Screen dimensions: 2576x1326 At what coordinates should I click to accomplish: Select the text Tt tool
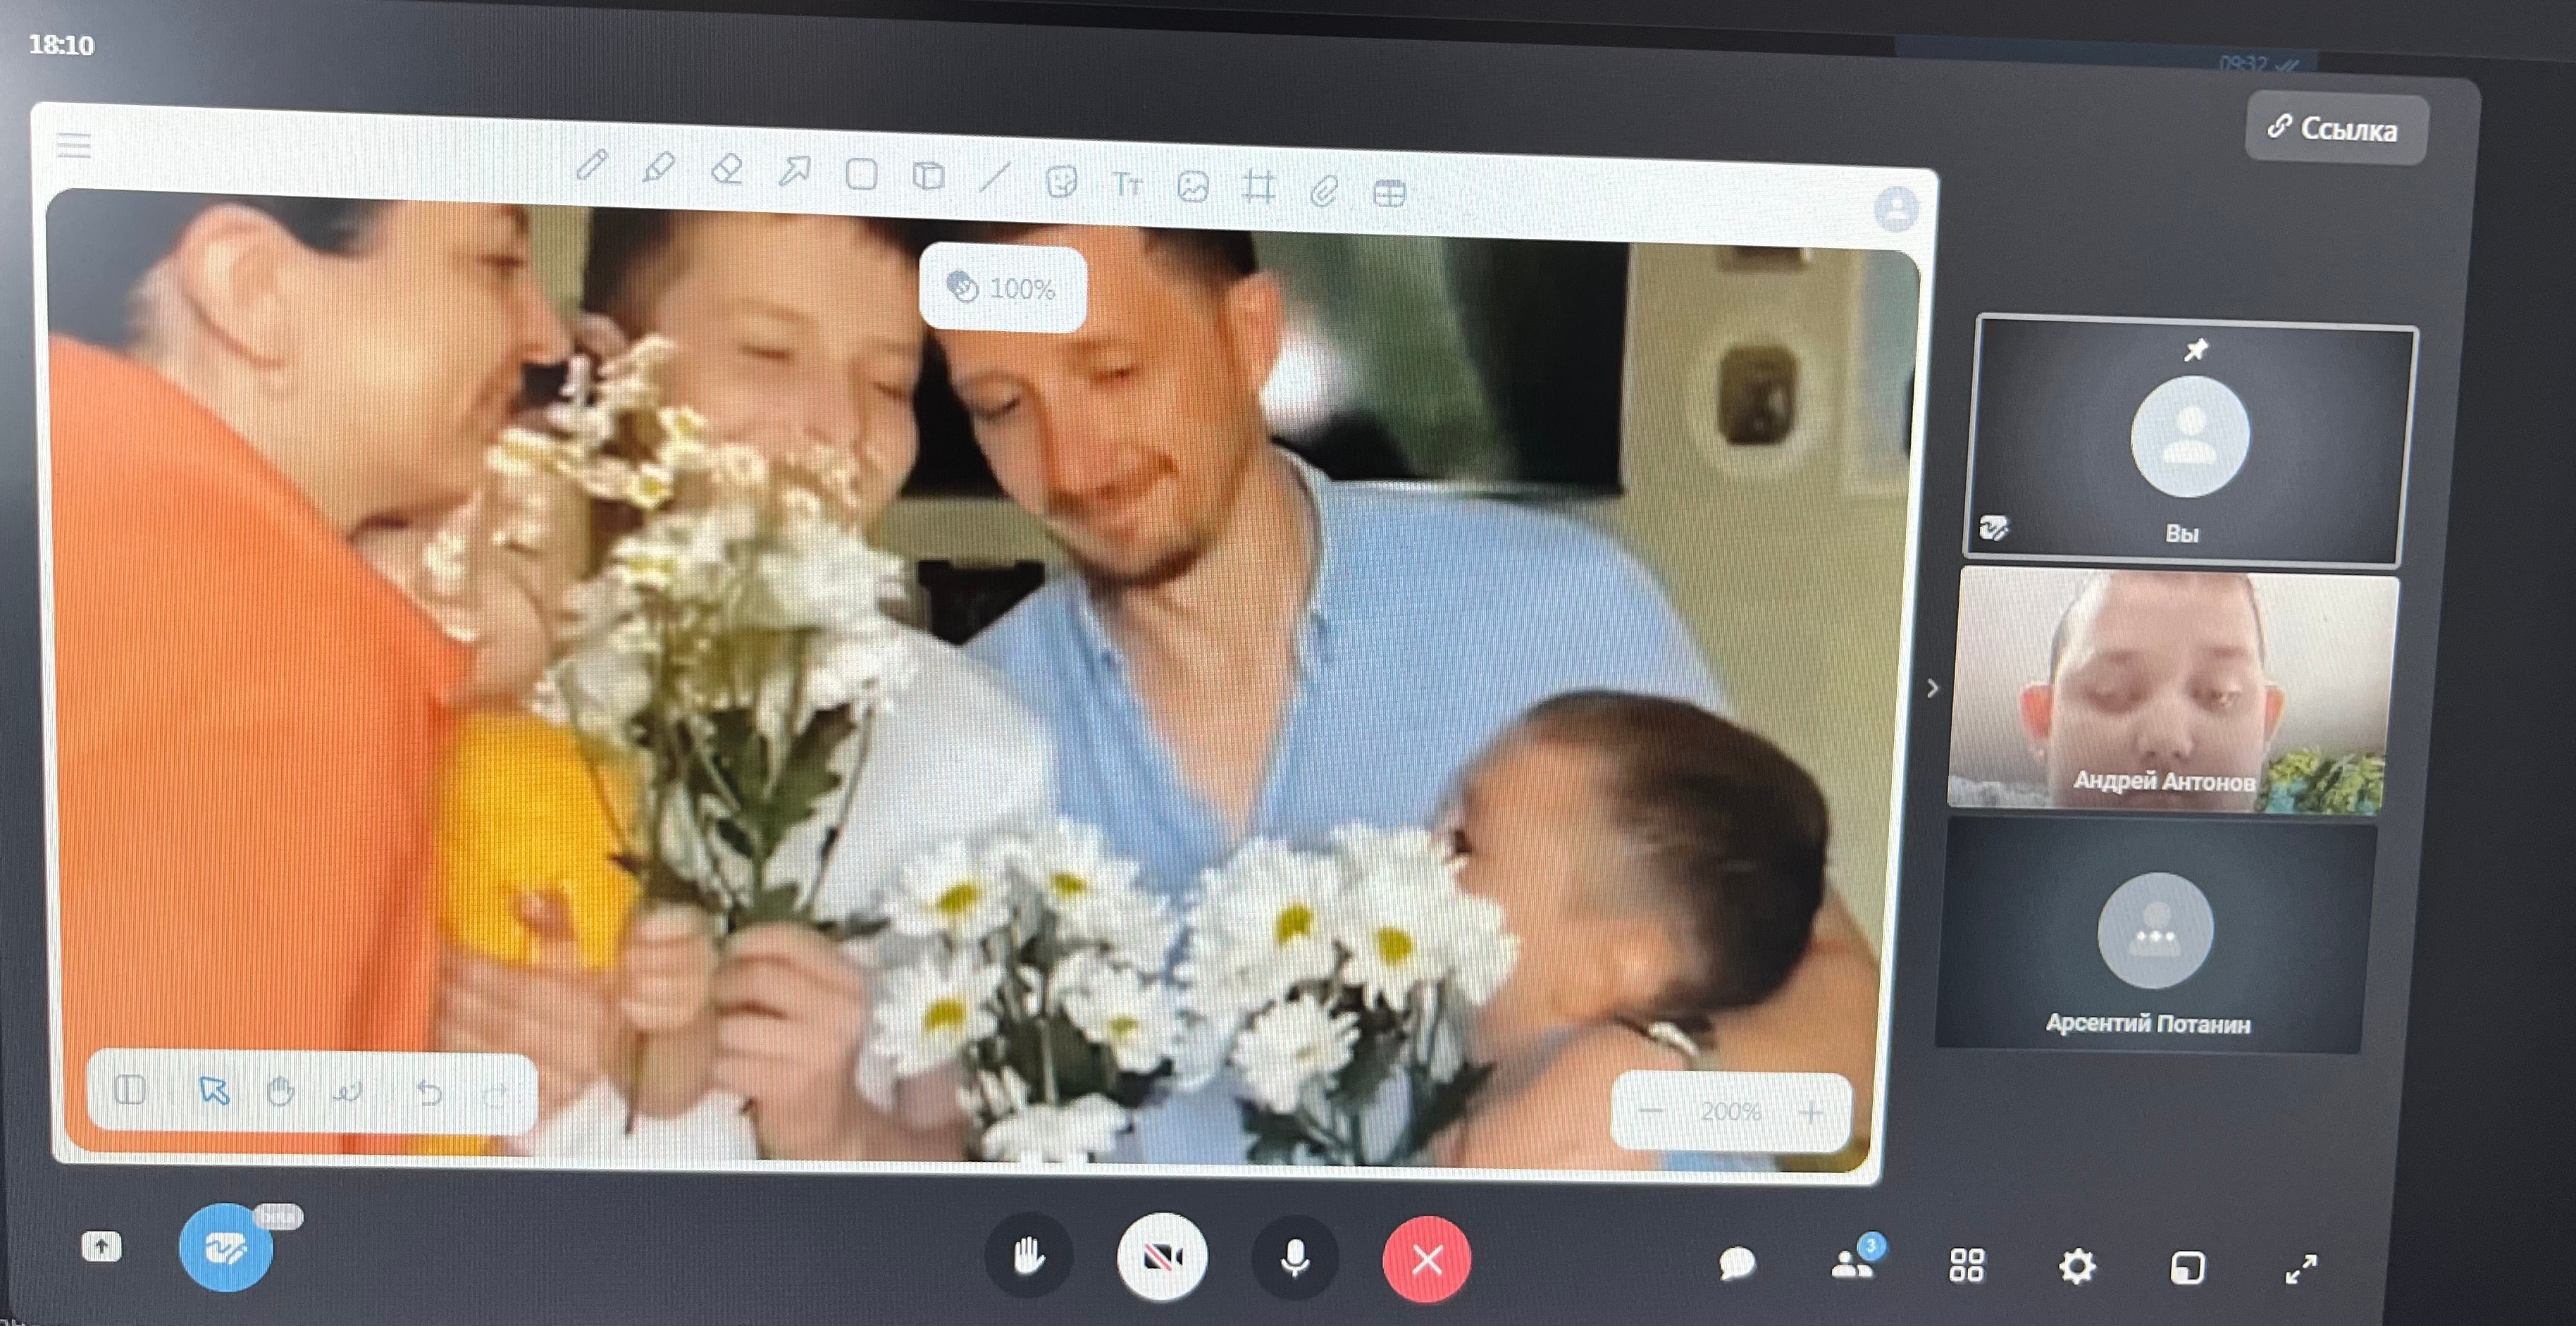pos(1127,185)
